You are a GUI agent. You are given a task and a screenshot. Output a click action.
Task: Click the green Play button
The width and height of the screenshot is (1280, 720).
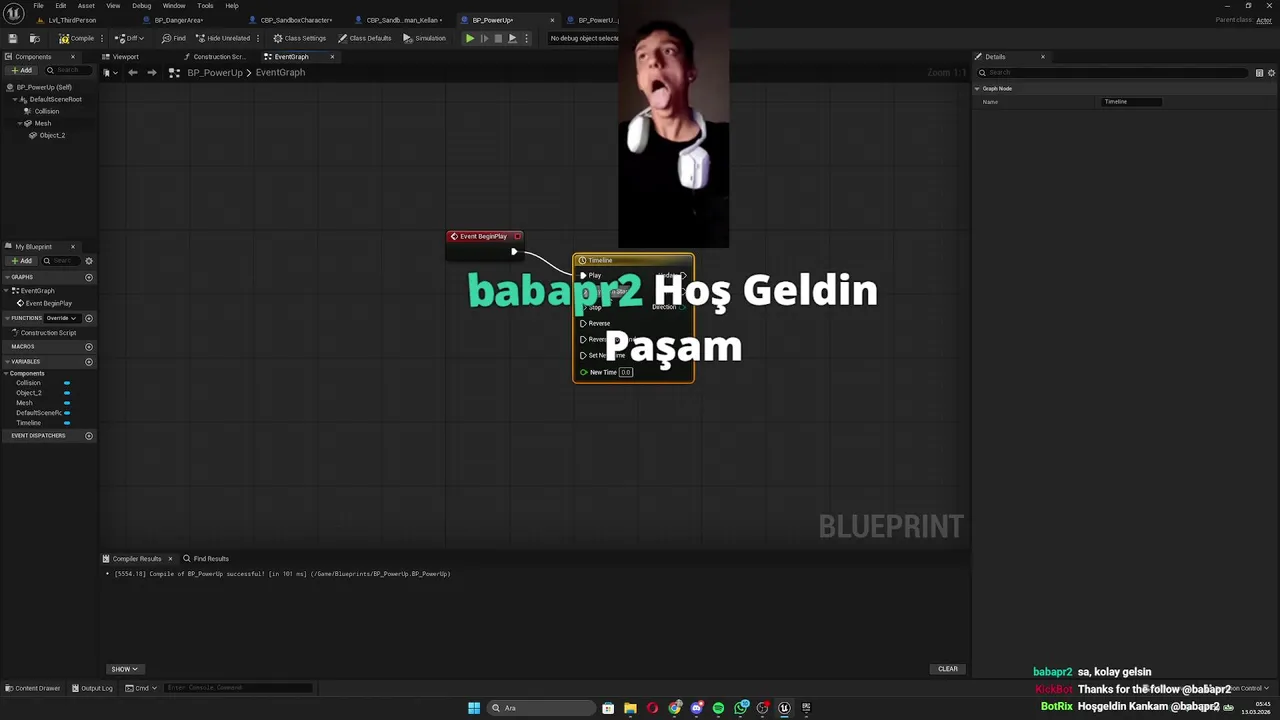(x=470, y=38)
